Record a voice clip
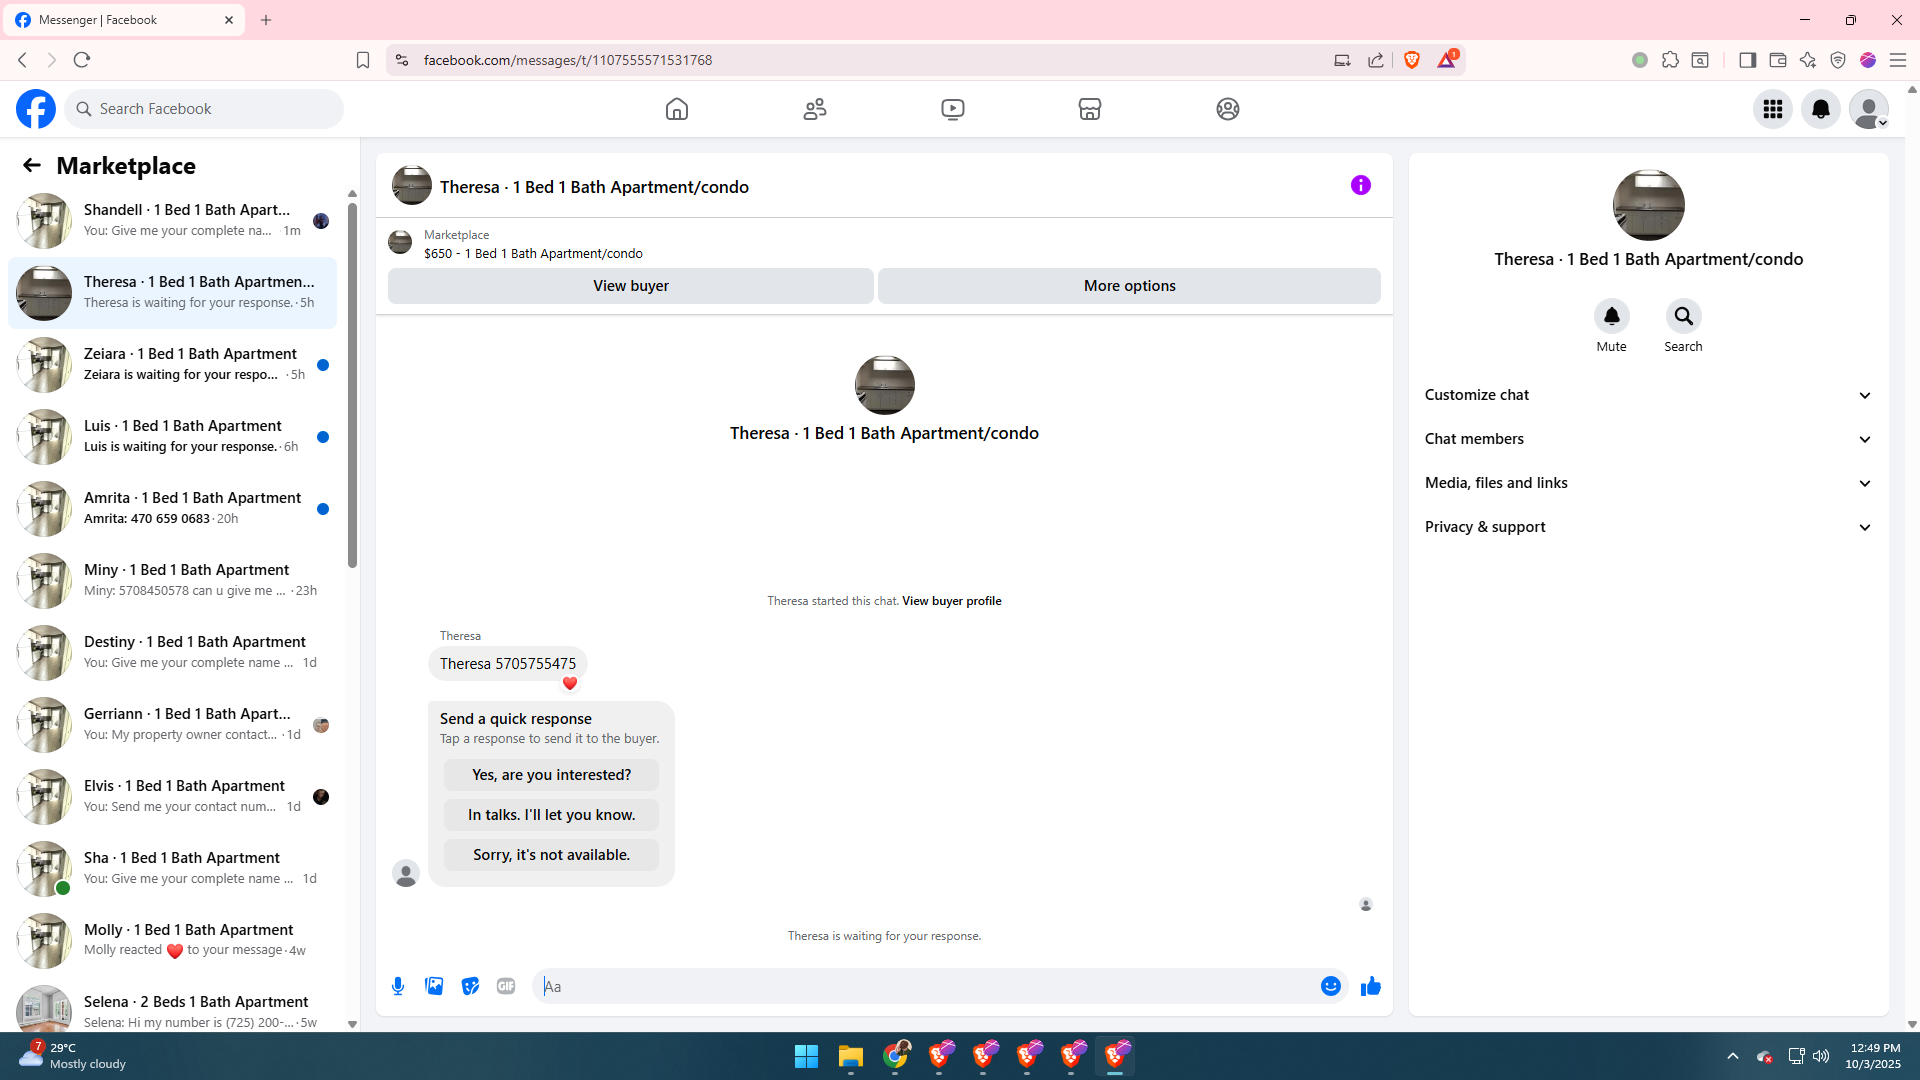 pyautogui.click(x=398, y=986)
